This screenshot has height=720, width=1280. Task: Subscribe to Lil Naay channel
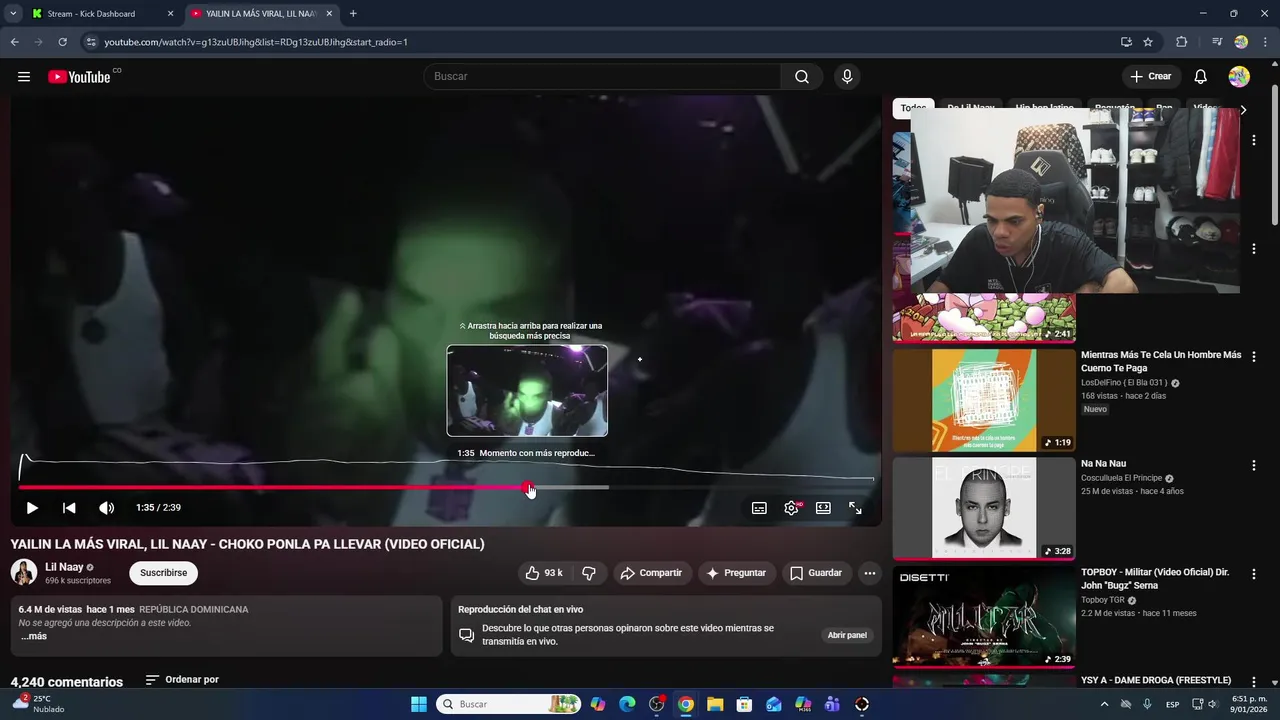coord(163,573)
